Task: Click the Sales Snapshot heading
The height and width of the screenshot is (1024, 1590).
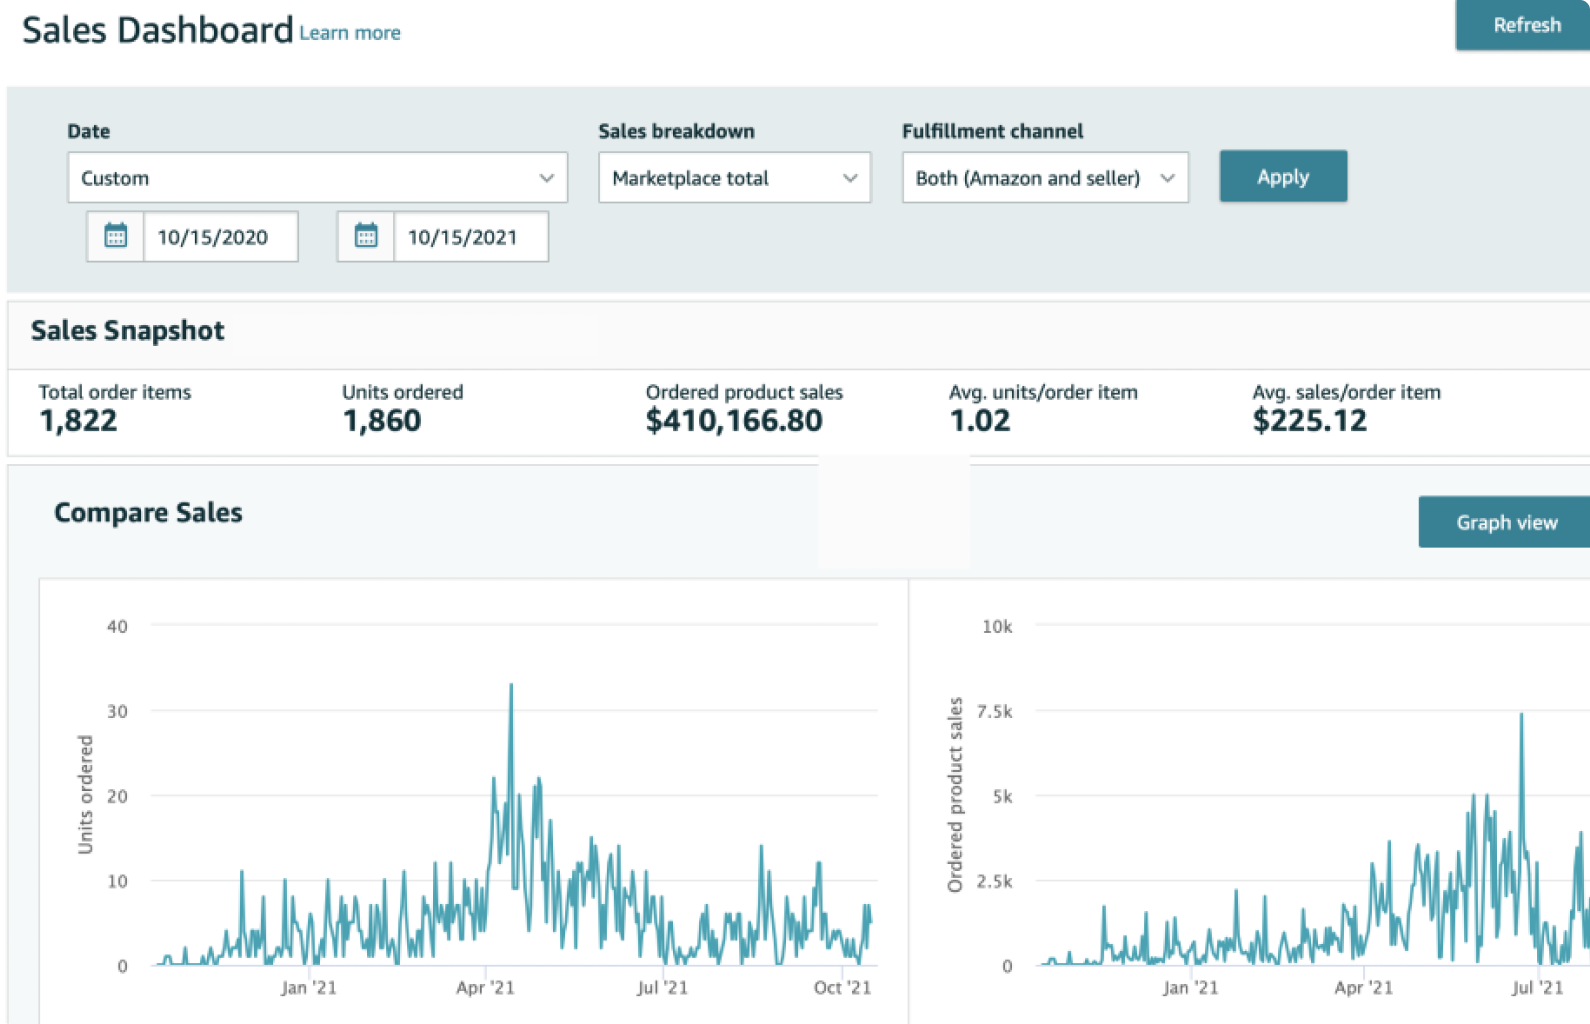Action: coord(128,331)
